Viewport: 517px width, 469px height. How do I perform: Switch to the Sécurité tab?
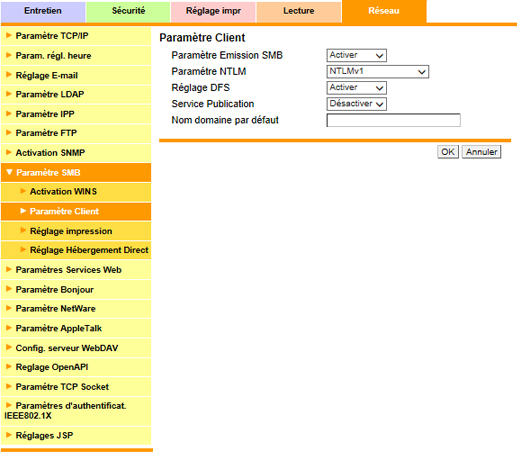[128, 11]
